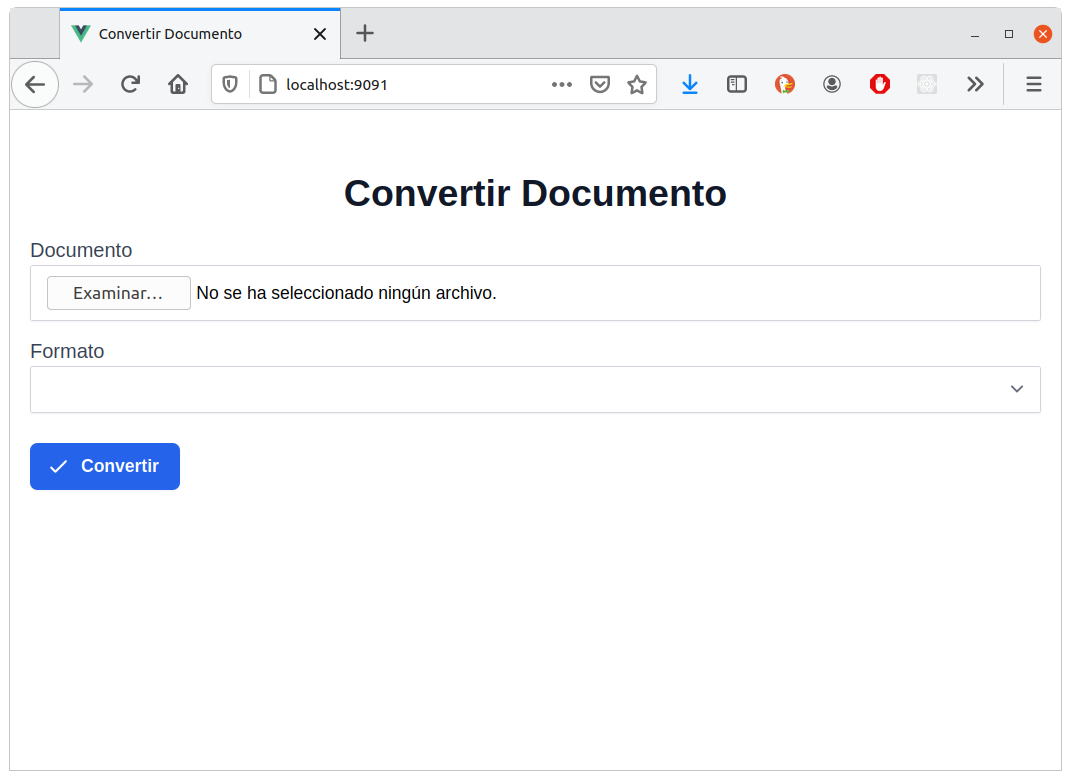Navigate back using the back arrow
Screen dimensions: 1071x780
[34, 84]
